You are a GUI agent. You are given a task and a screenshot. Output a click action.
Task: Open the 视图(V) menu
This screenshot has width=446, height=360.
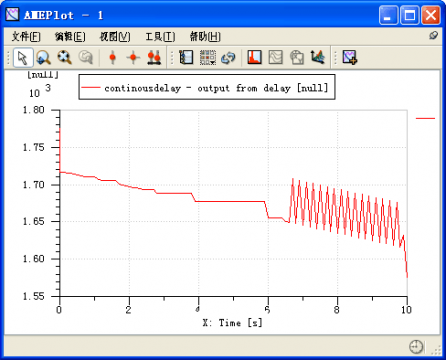115,36
